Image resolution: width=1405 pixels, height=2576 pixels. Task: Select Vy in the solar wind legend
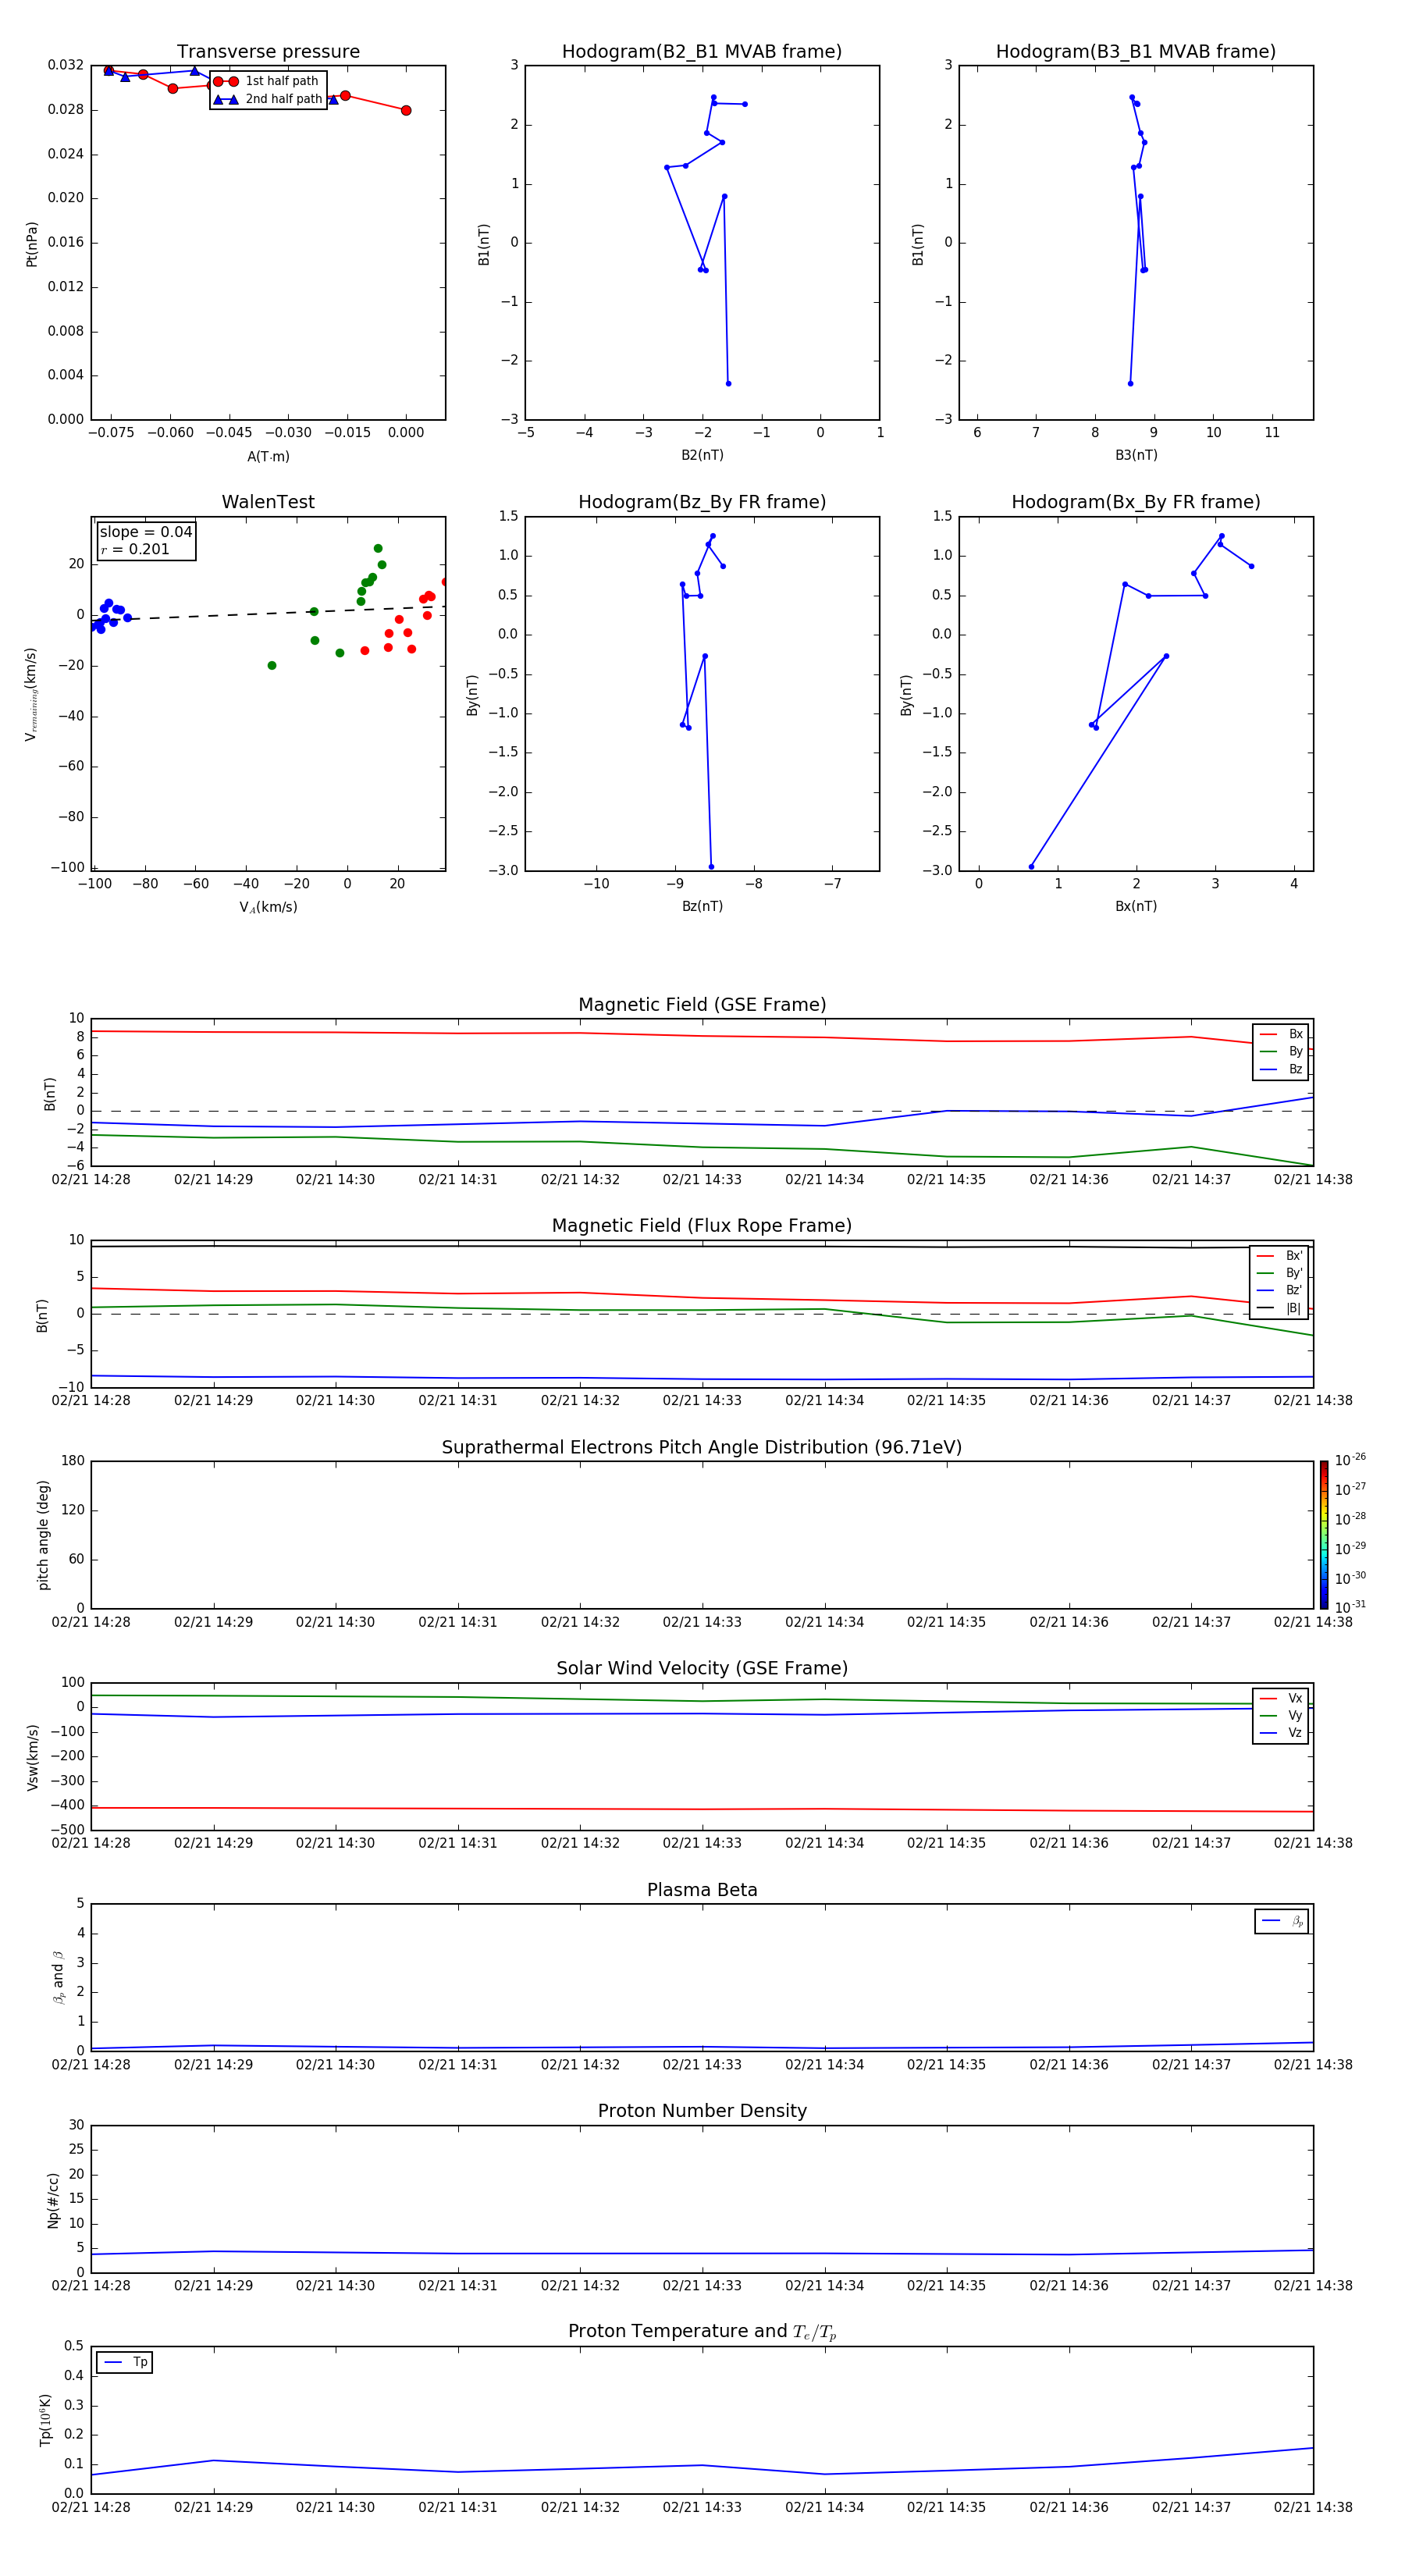point(1281,1716)
